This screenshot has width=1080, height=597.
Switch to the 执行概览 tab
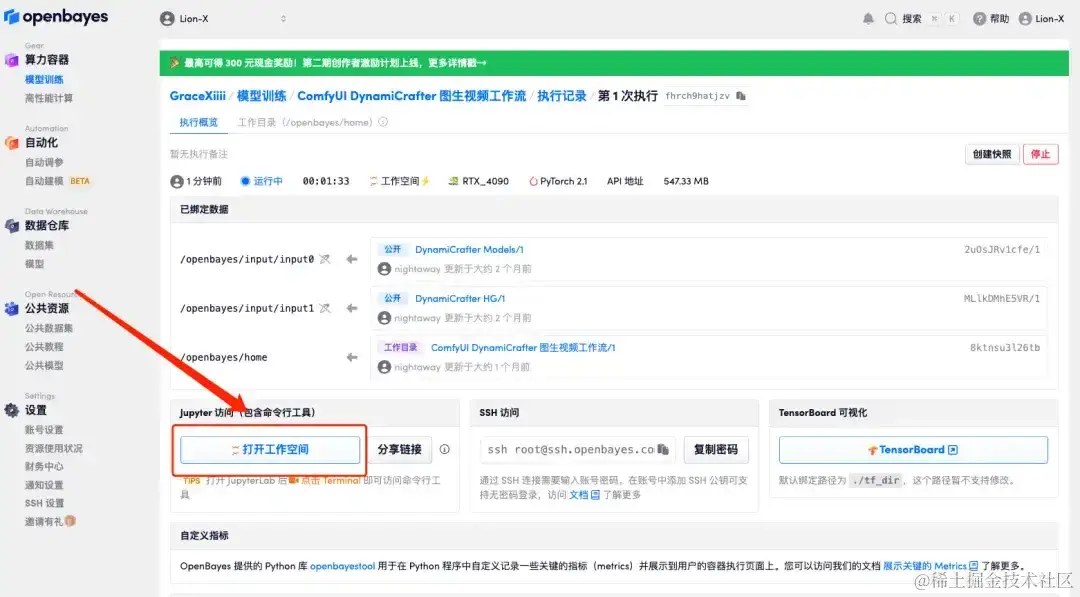(x=198, y=122)
